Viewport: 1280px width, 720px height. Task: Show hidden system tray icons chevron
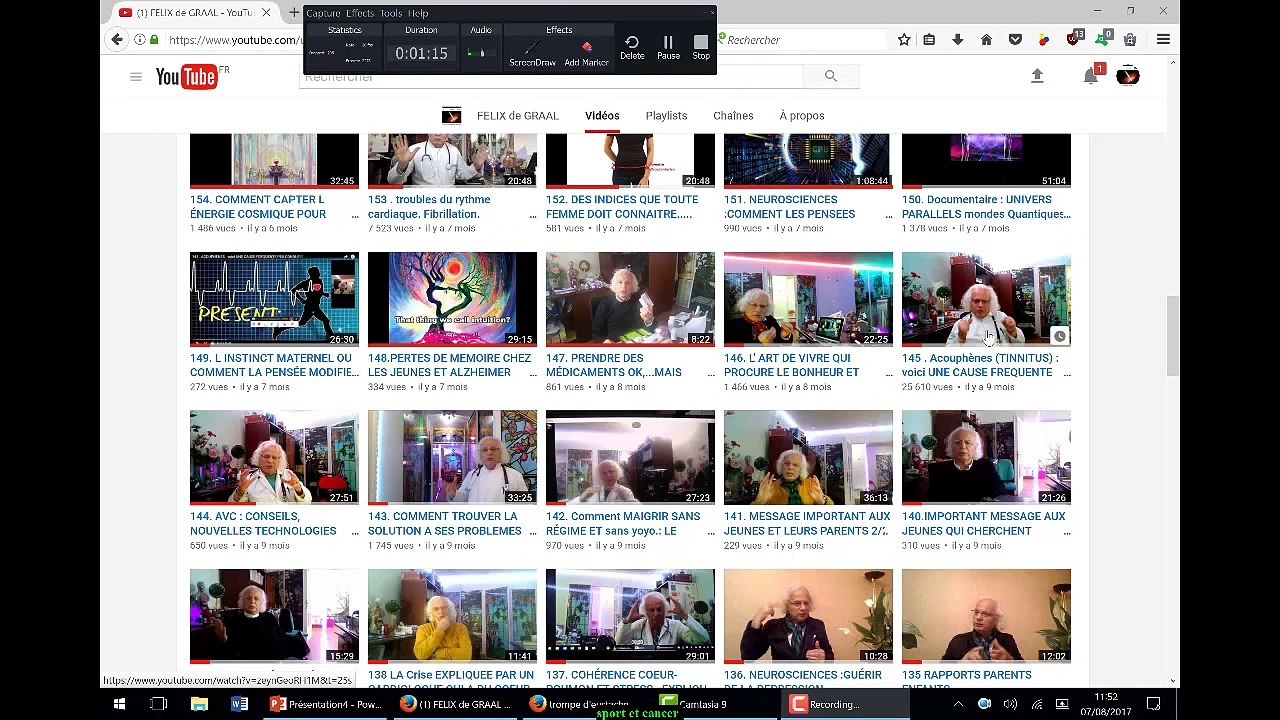pyautogui.click(x=958, y=704)
